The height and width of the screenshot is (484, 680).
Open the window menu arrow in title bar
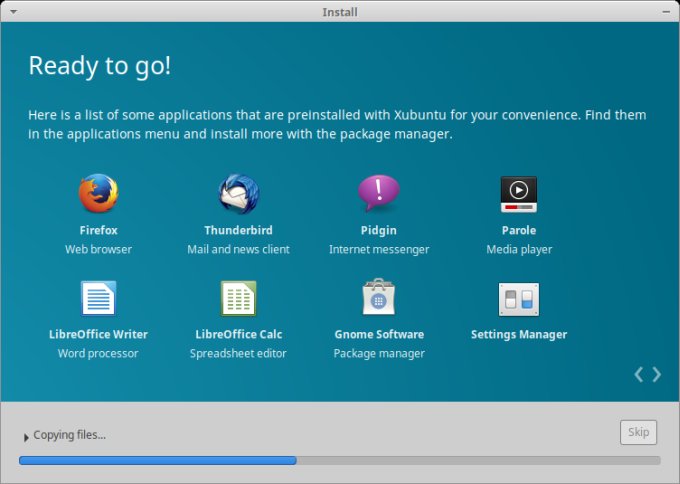click(13, 12)
